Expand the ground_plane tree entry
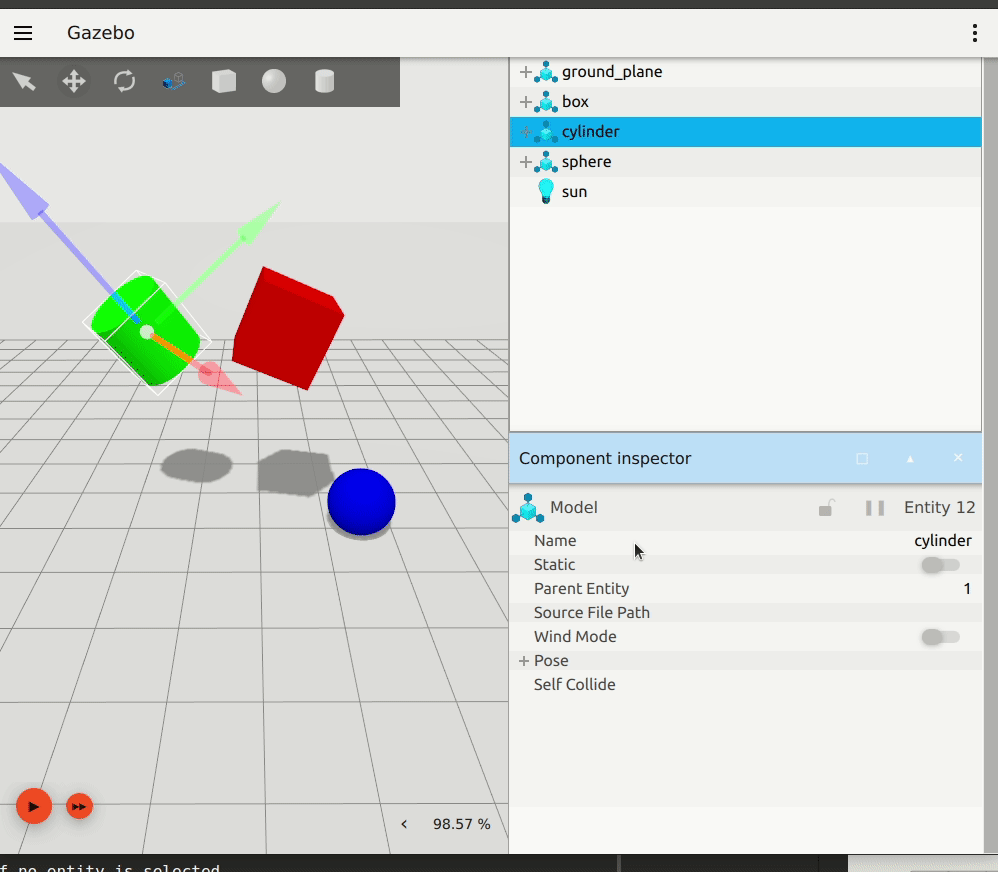This screenshot has height=872, width=998. pyautogui.click(x=526, y=72)
